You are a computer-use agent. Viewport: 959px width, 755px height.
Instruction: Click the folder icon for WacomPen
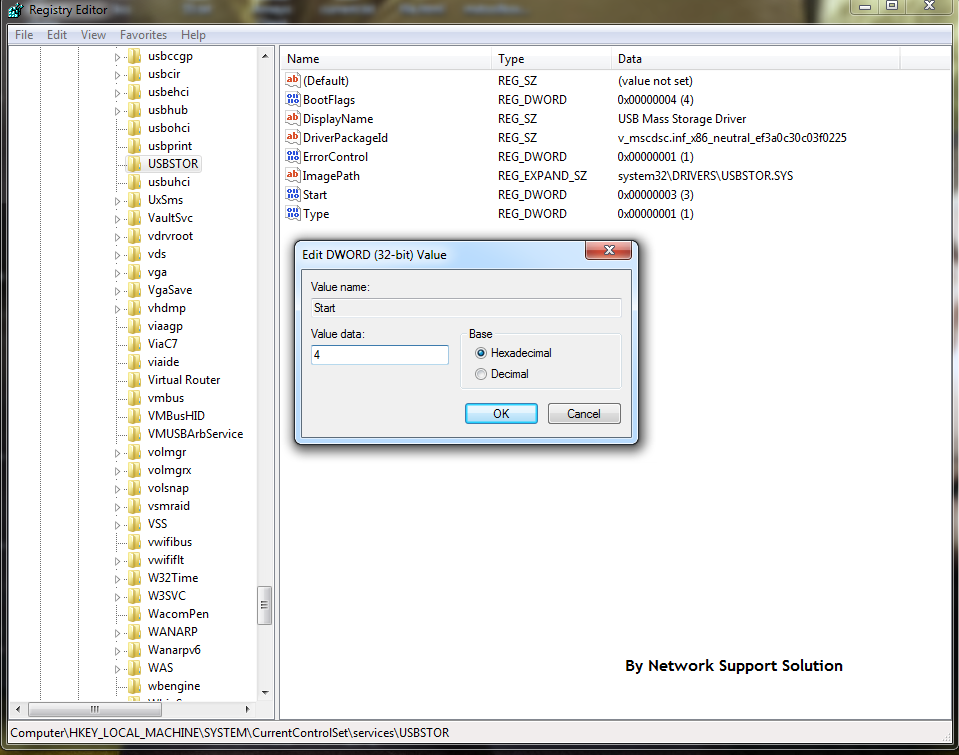tap(134, 613)
